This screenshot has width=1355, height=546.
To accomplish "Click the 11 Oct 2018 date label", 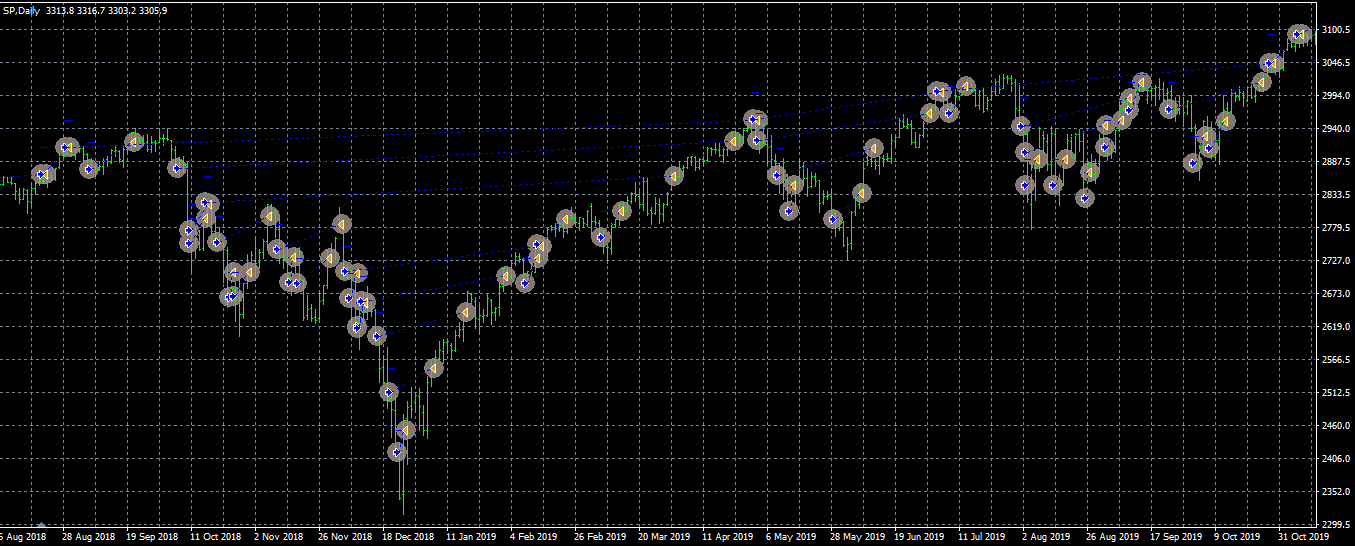I will [216, 538].
